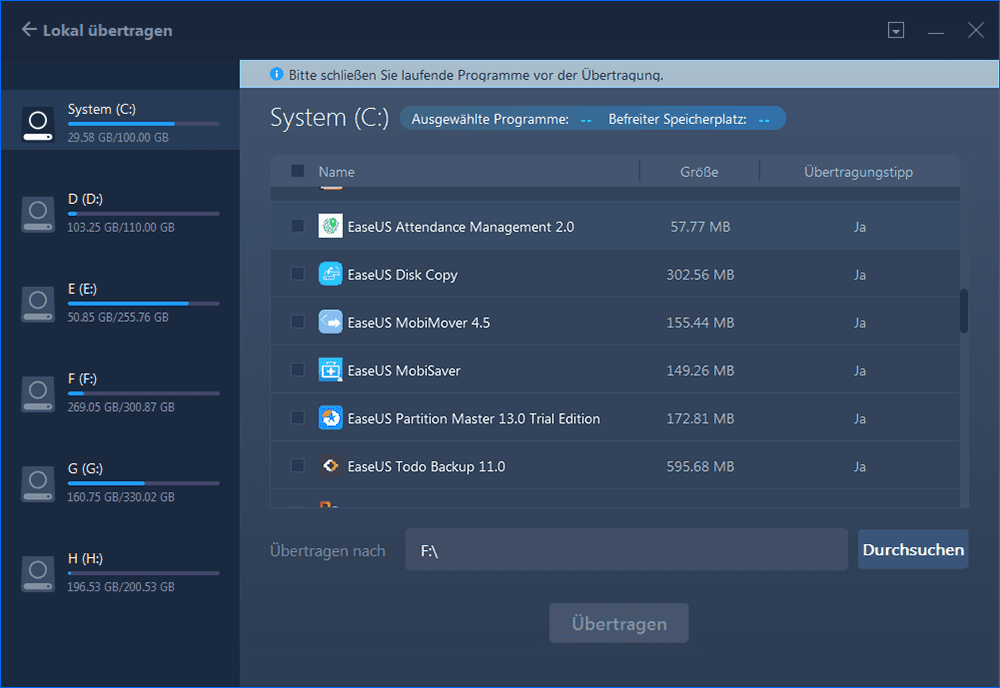Click E (E:) usage progress bar
This screenshot has height=688, width=1000.
pyautogui.click(x=143, y=304)
